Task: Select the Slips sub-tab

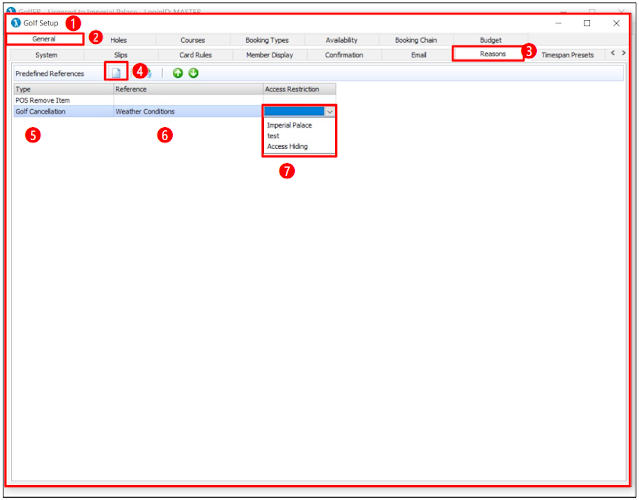Action: tap(121, 55)
